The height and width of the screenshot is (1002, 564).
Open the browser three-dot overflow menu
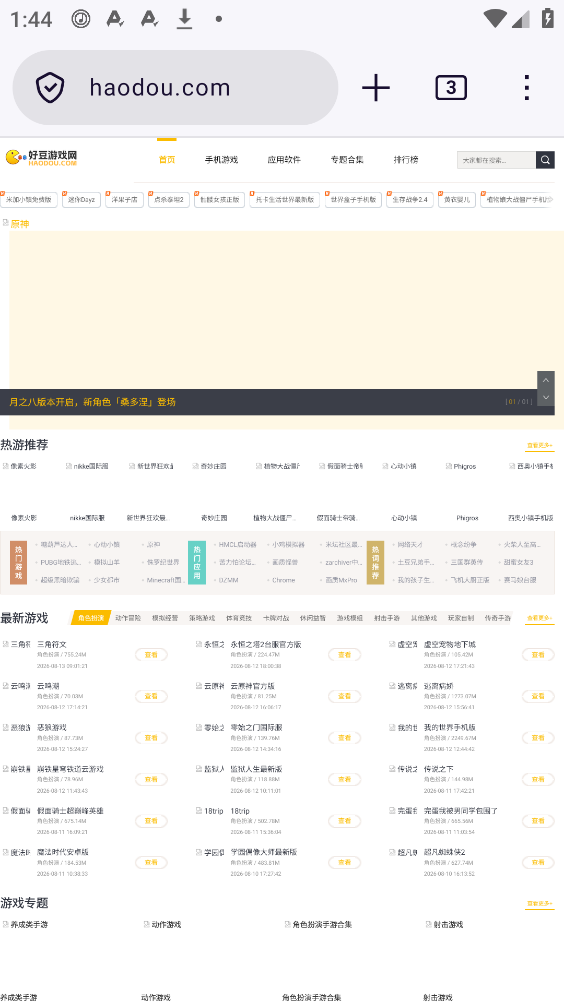click(526, 88)
